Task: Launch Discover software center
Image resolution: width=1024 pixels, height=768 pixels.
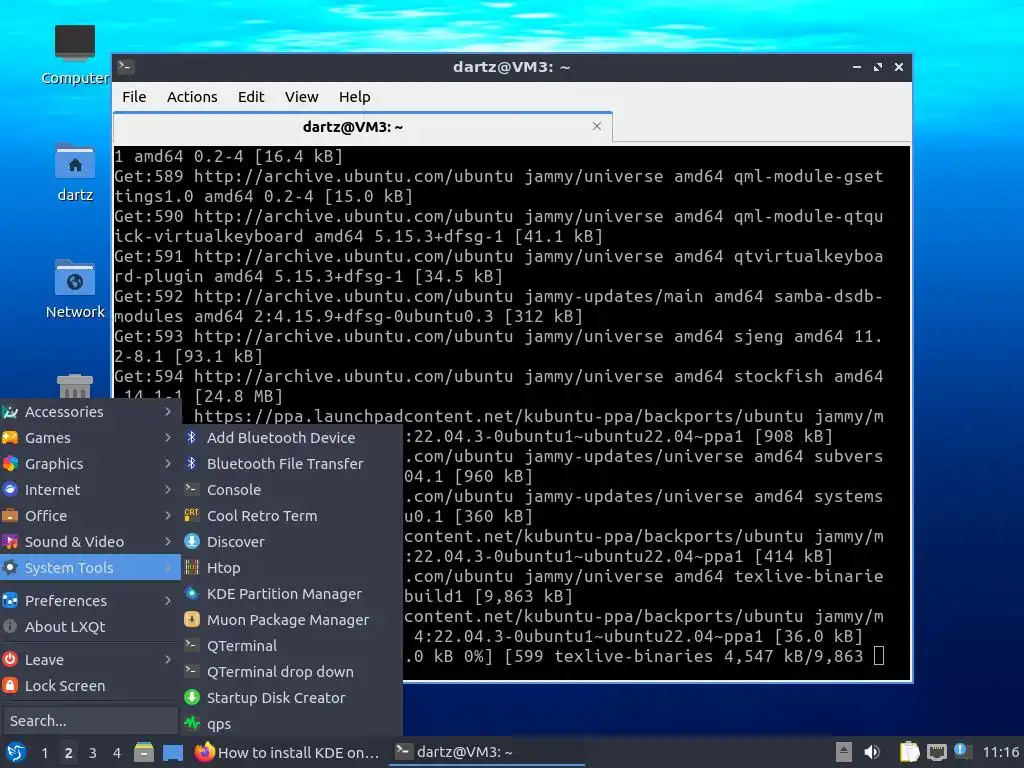Action: tap(293, 541)
